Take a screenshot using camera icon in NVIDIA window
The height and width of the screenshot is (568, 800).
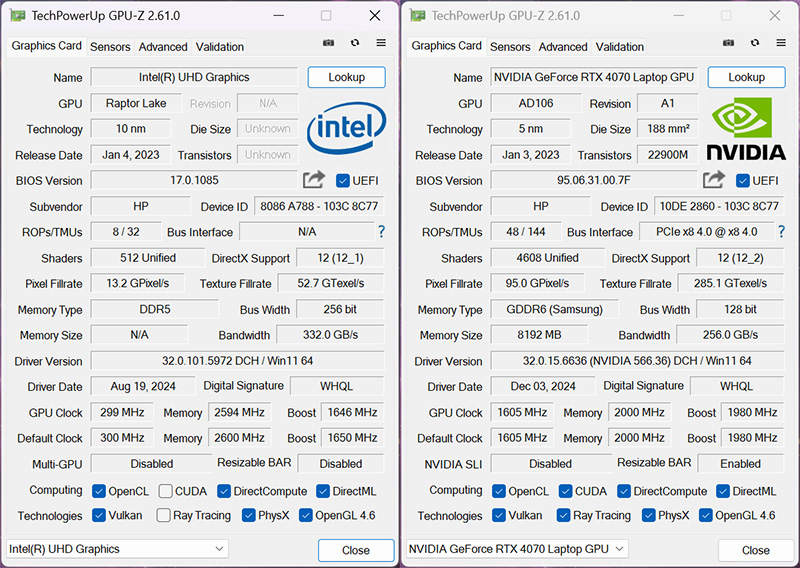729,43
